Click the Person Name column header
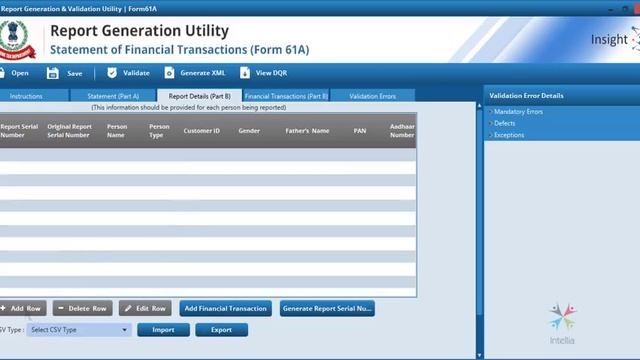 pyautogui.click(x=117, y=131)
